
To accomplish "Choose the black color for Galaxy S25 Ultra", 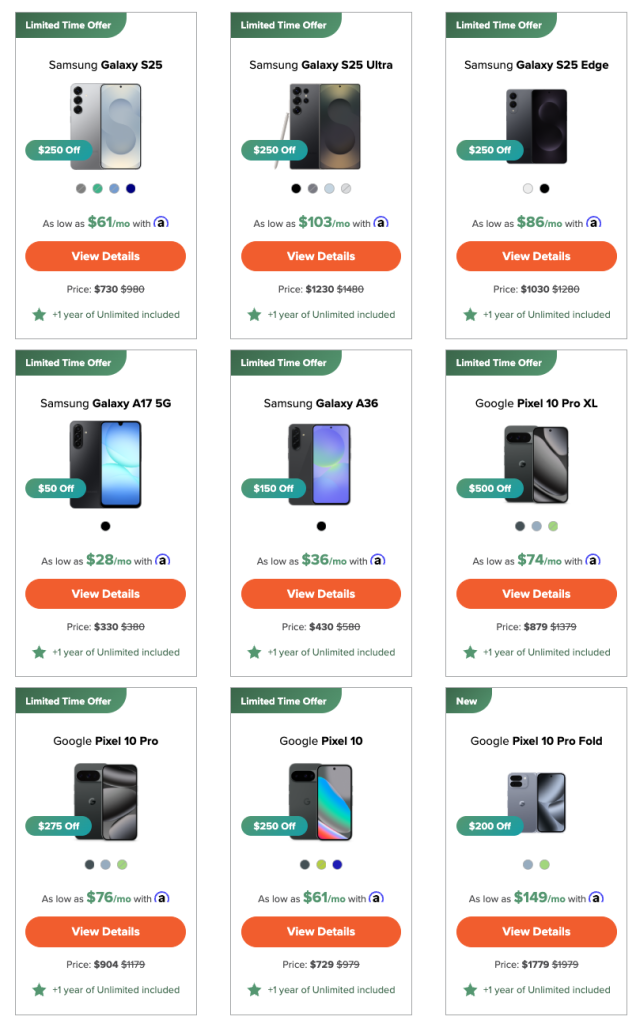I will tap(296, 188).
